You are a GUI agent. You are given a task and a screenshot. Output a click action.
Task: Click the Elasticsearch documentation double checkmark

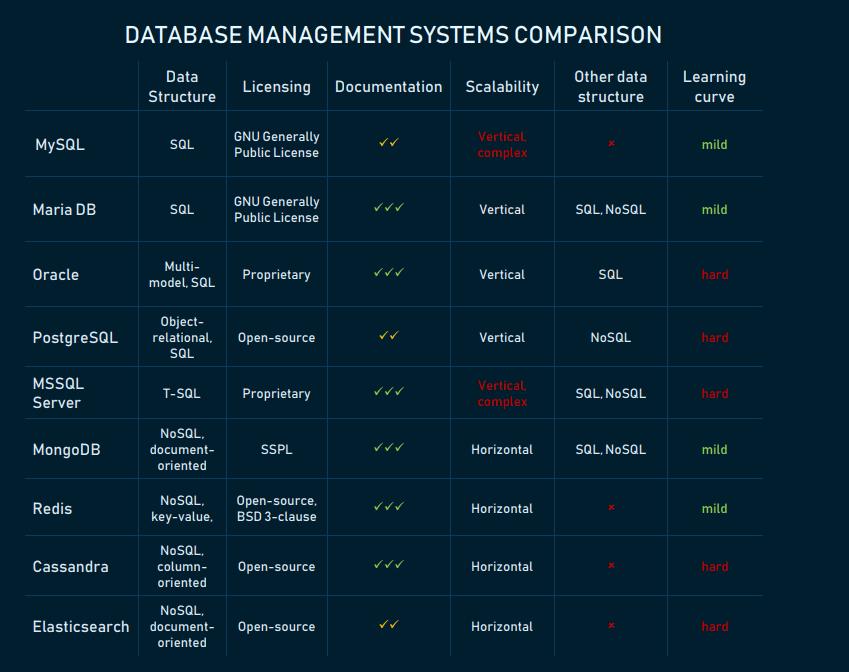pos(389,625)
